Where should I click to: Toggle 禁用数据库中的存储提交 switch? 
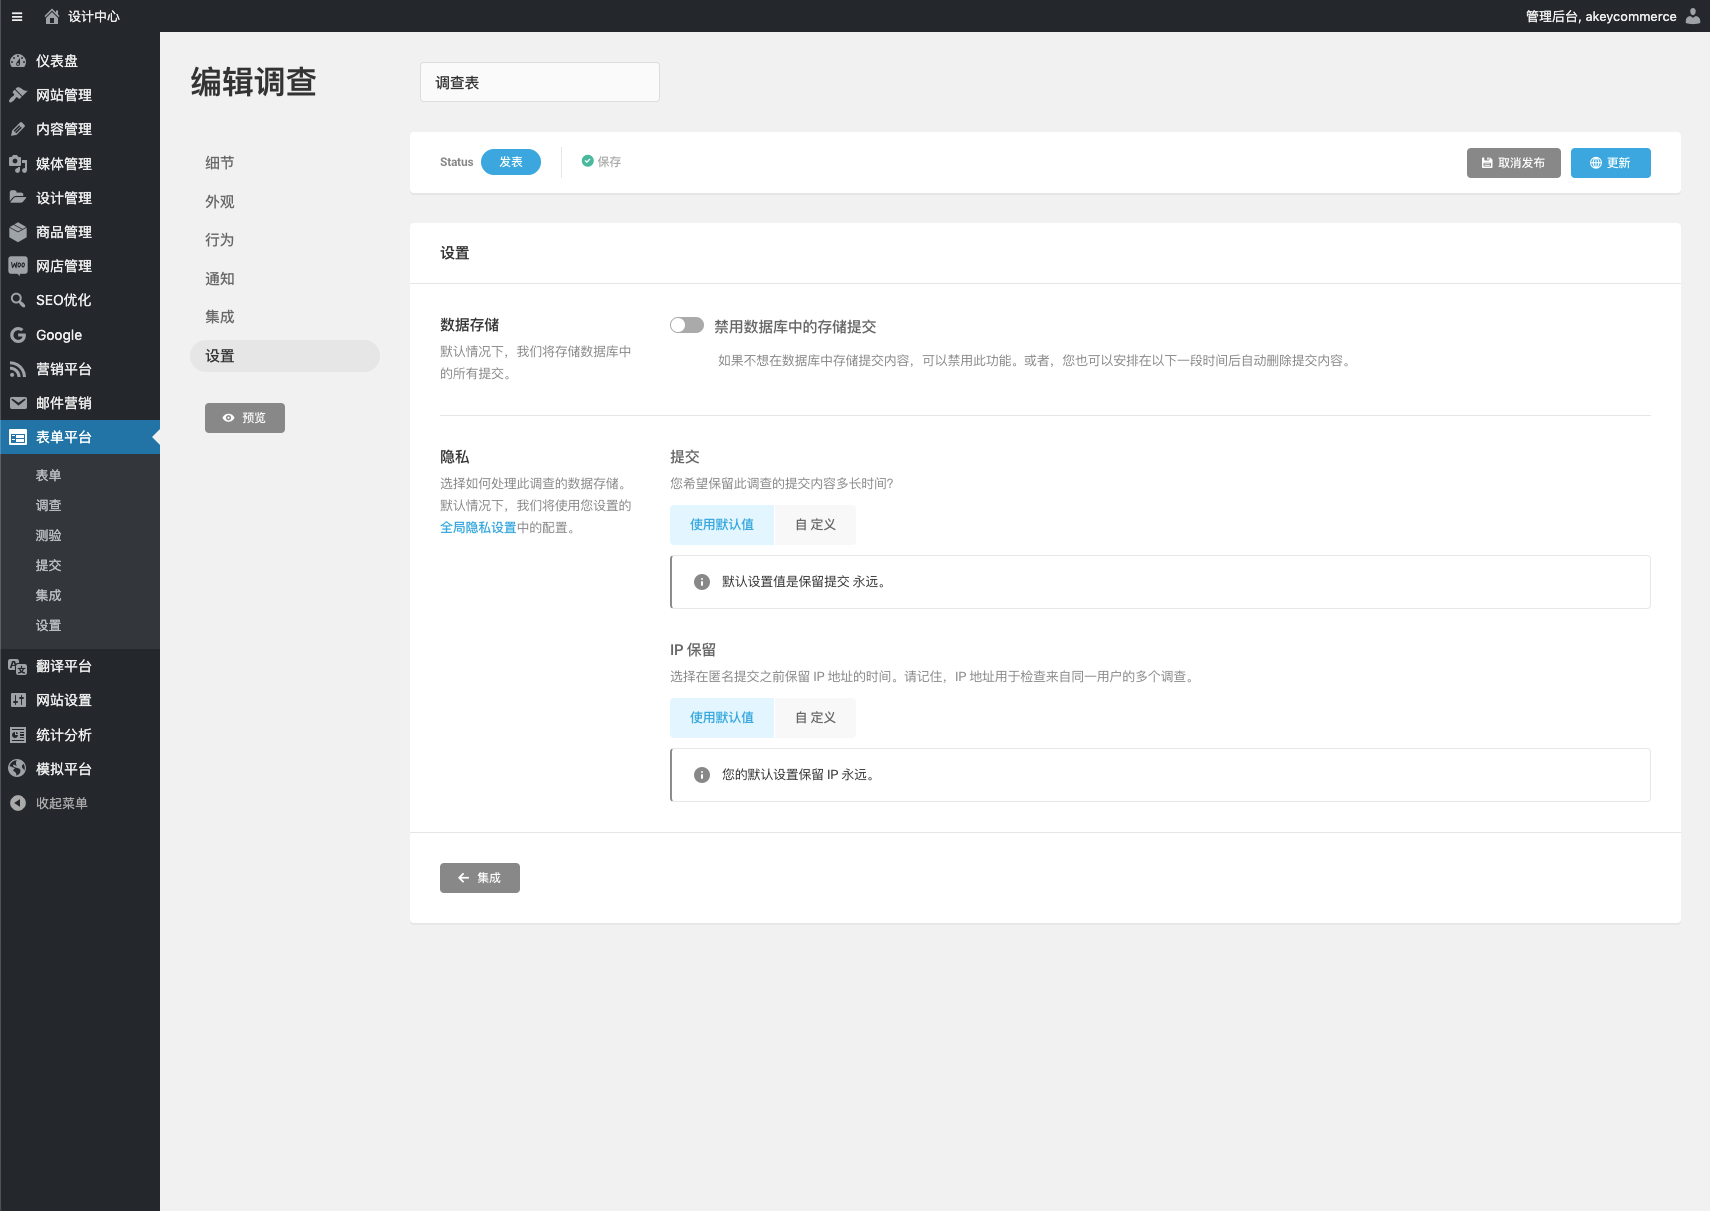coord(687,325)
